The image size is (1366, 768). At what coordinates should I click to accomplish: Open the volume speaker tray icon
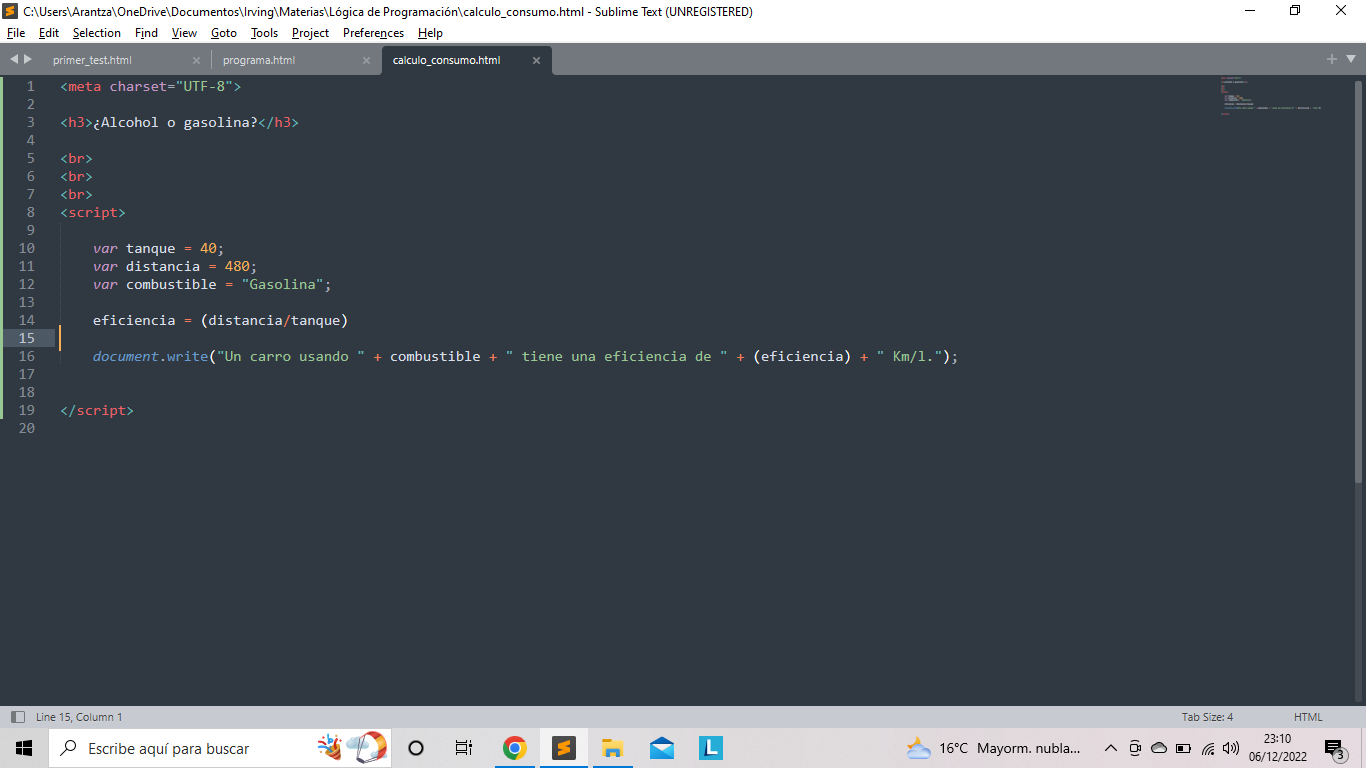pos(1231,748)
